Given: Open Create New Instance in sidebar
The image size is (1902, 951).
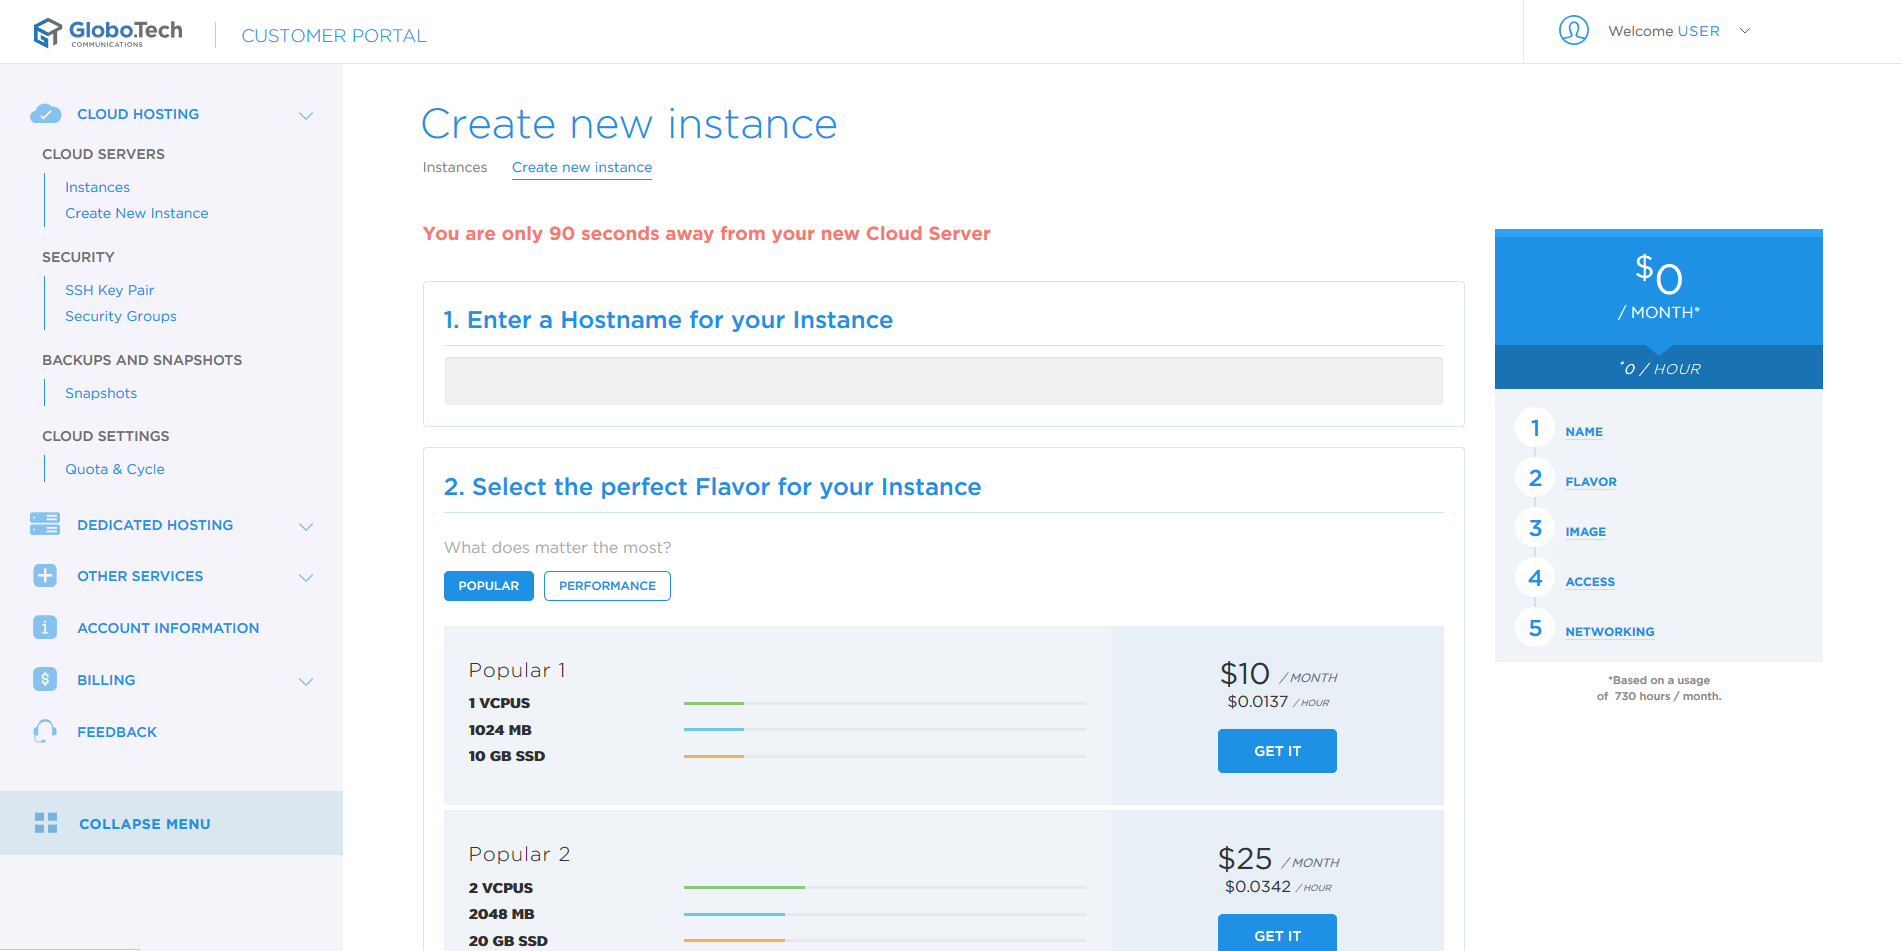Looking at the screenshot, I should click(x=137, y=213).
